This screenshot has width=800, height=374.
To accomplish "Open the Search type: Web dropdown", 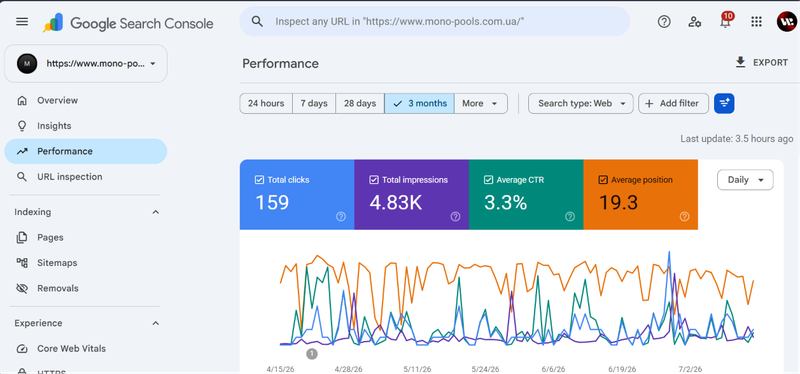I will coord(581,104).
